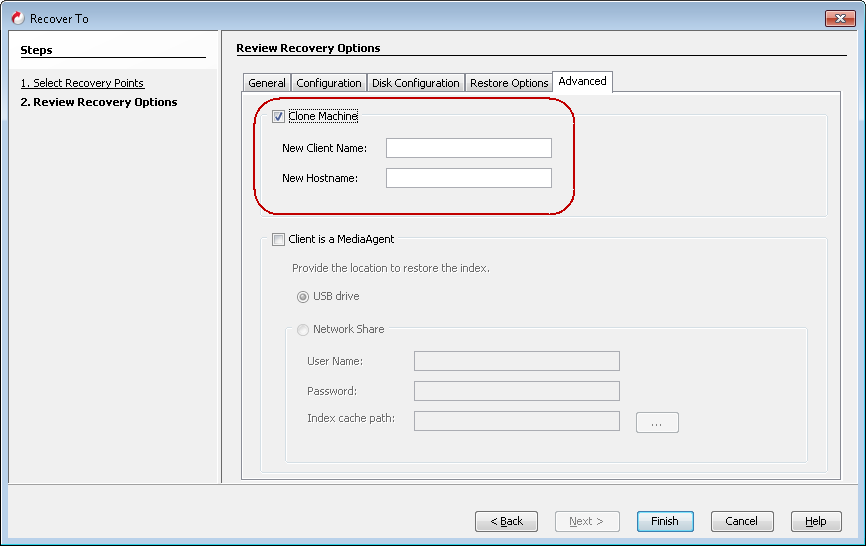
Task: Click the New Client Name text field
Action: pos(469,148)
